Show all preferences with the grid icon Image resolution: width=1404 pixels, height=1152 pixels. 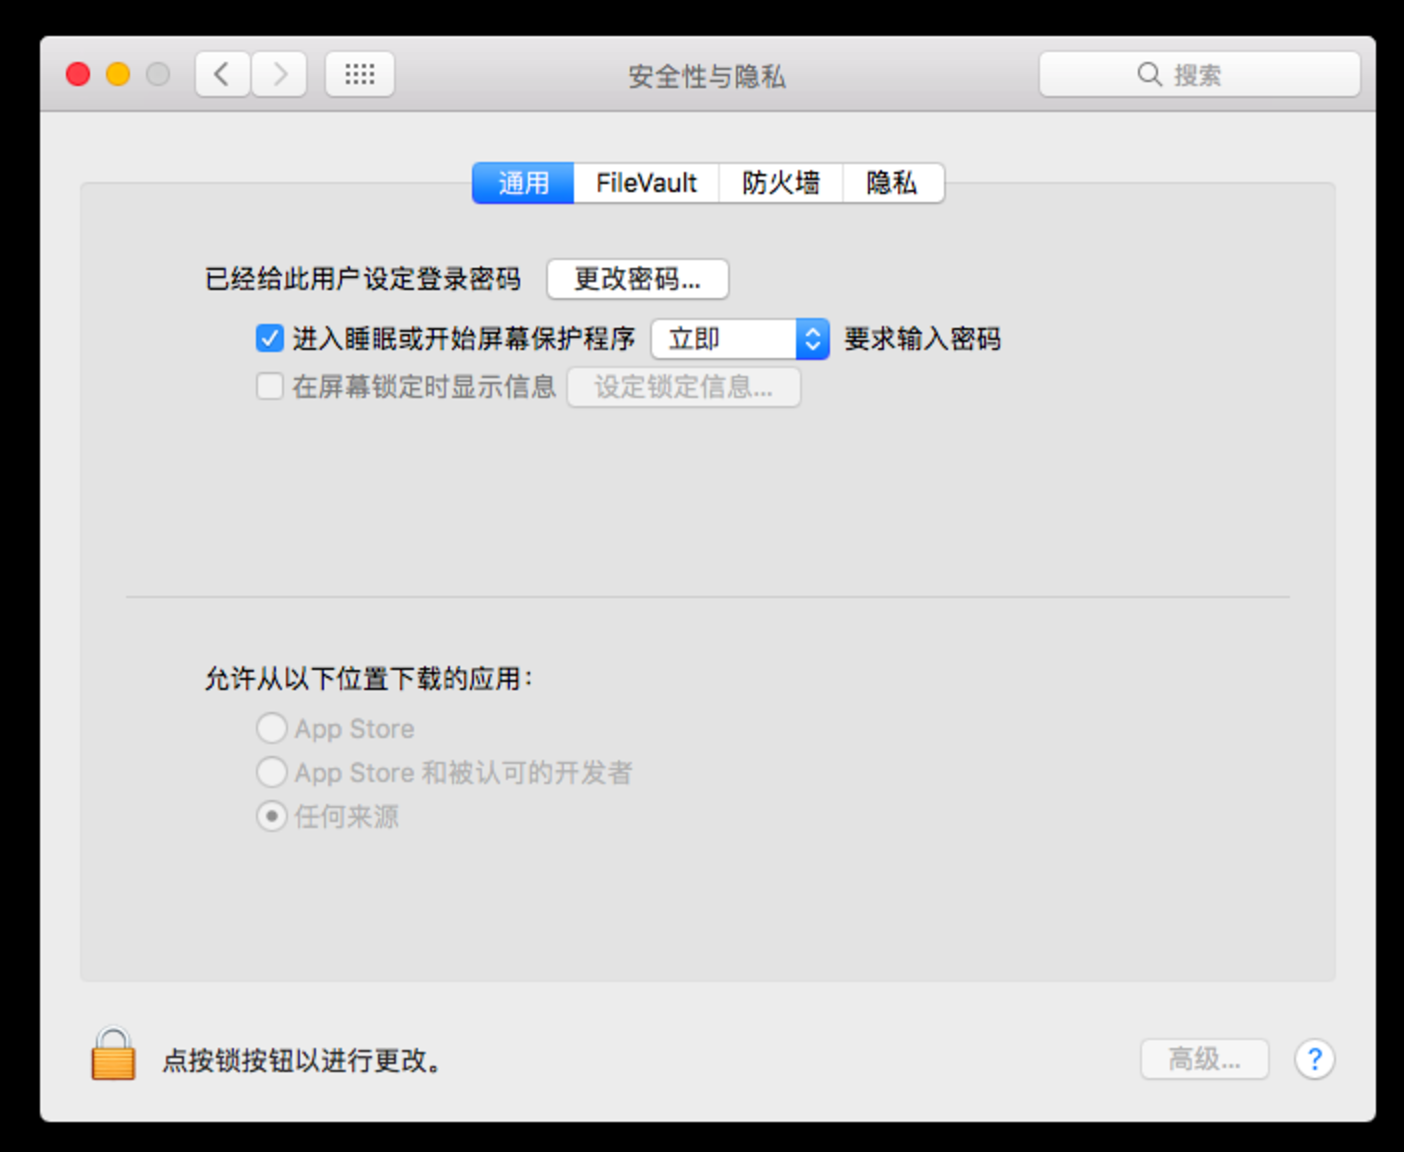360,74
